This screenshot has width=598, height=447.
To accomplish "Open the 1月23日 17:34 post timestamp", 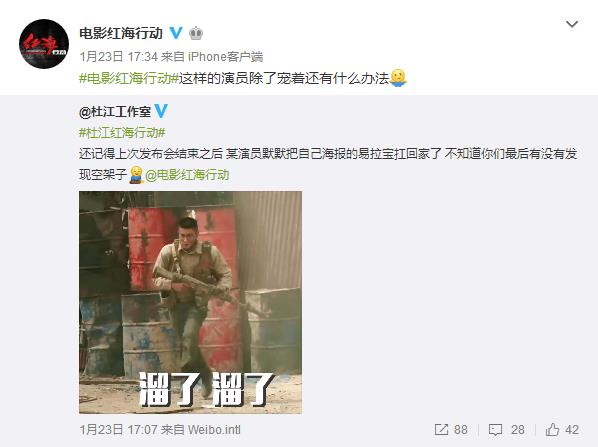I will coord(118,57).
